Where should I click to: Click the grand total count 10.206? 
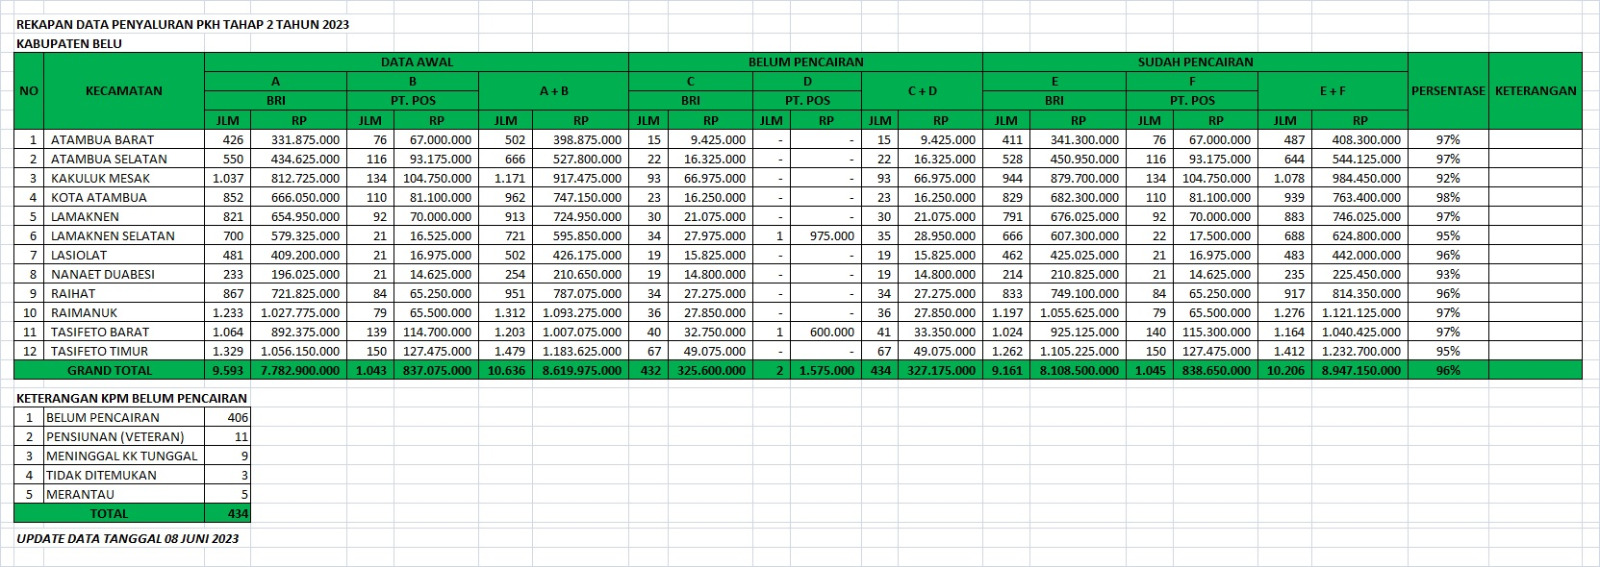click(x=1285, y=370)
